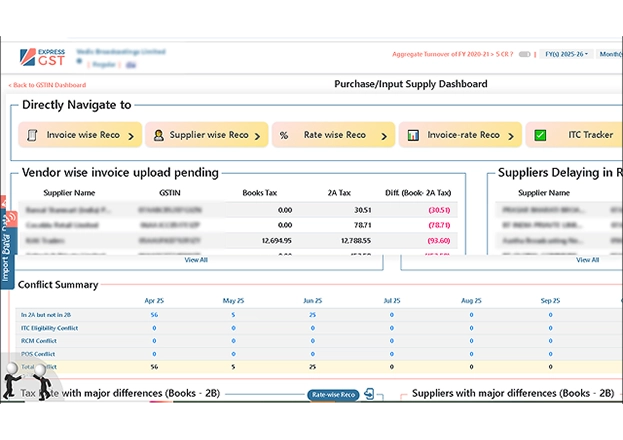Toggle the aggregate turnover switch

[525, 54]
